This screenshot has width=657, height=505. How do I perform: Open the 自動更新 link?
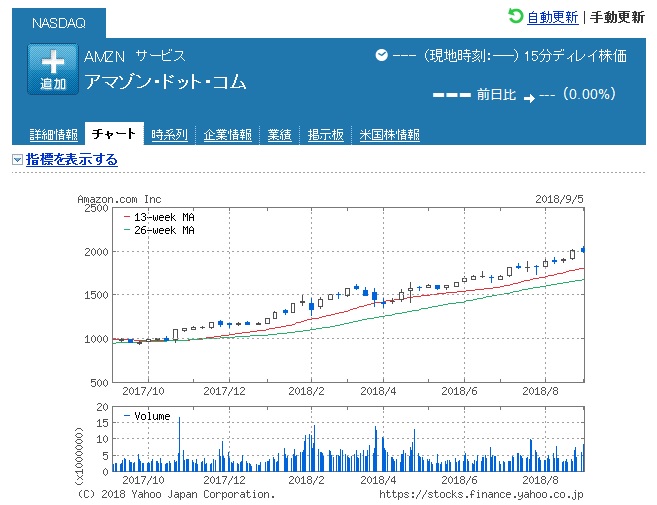click(x=552, y=17)
